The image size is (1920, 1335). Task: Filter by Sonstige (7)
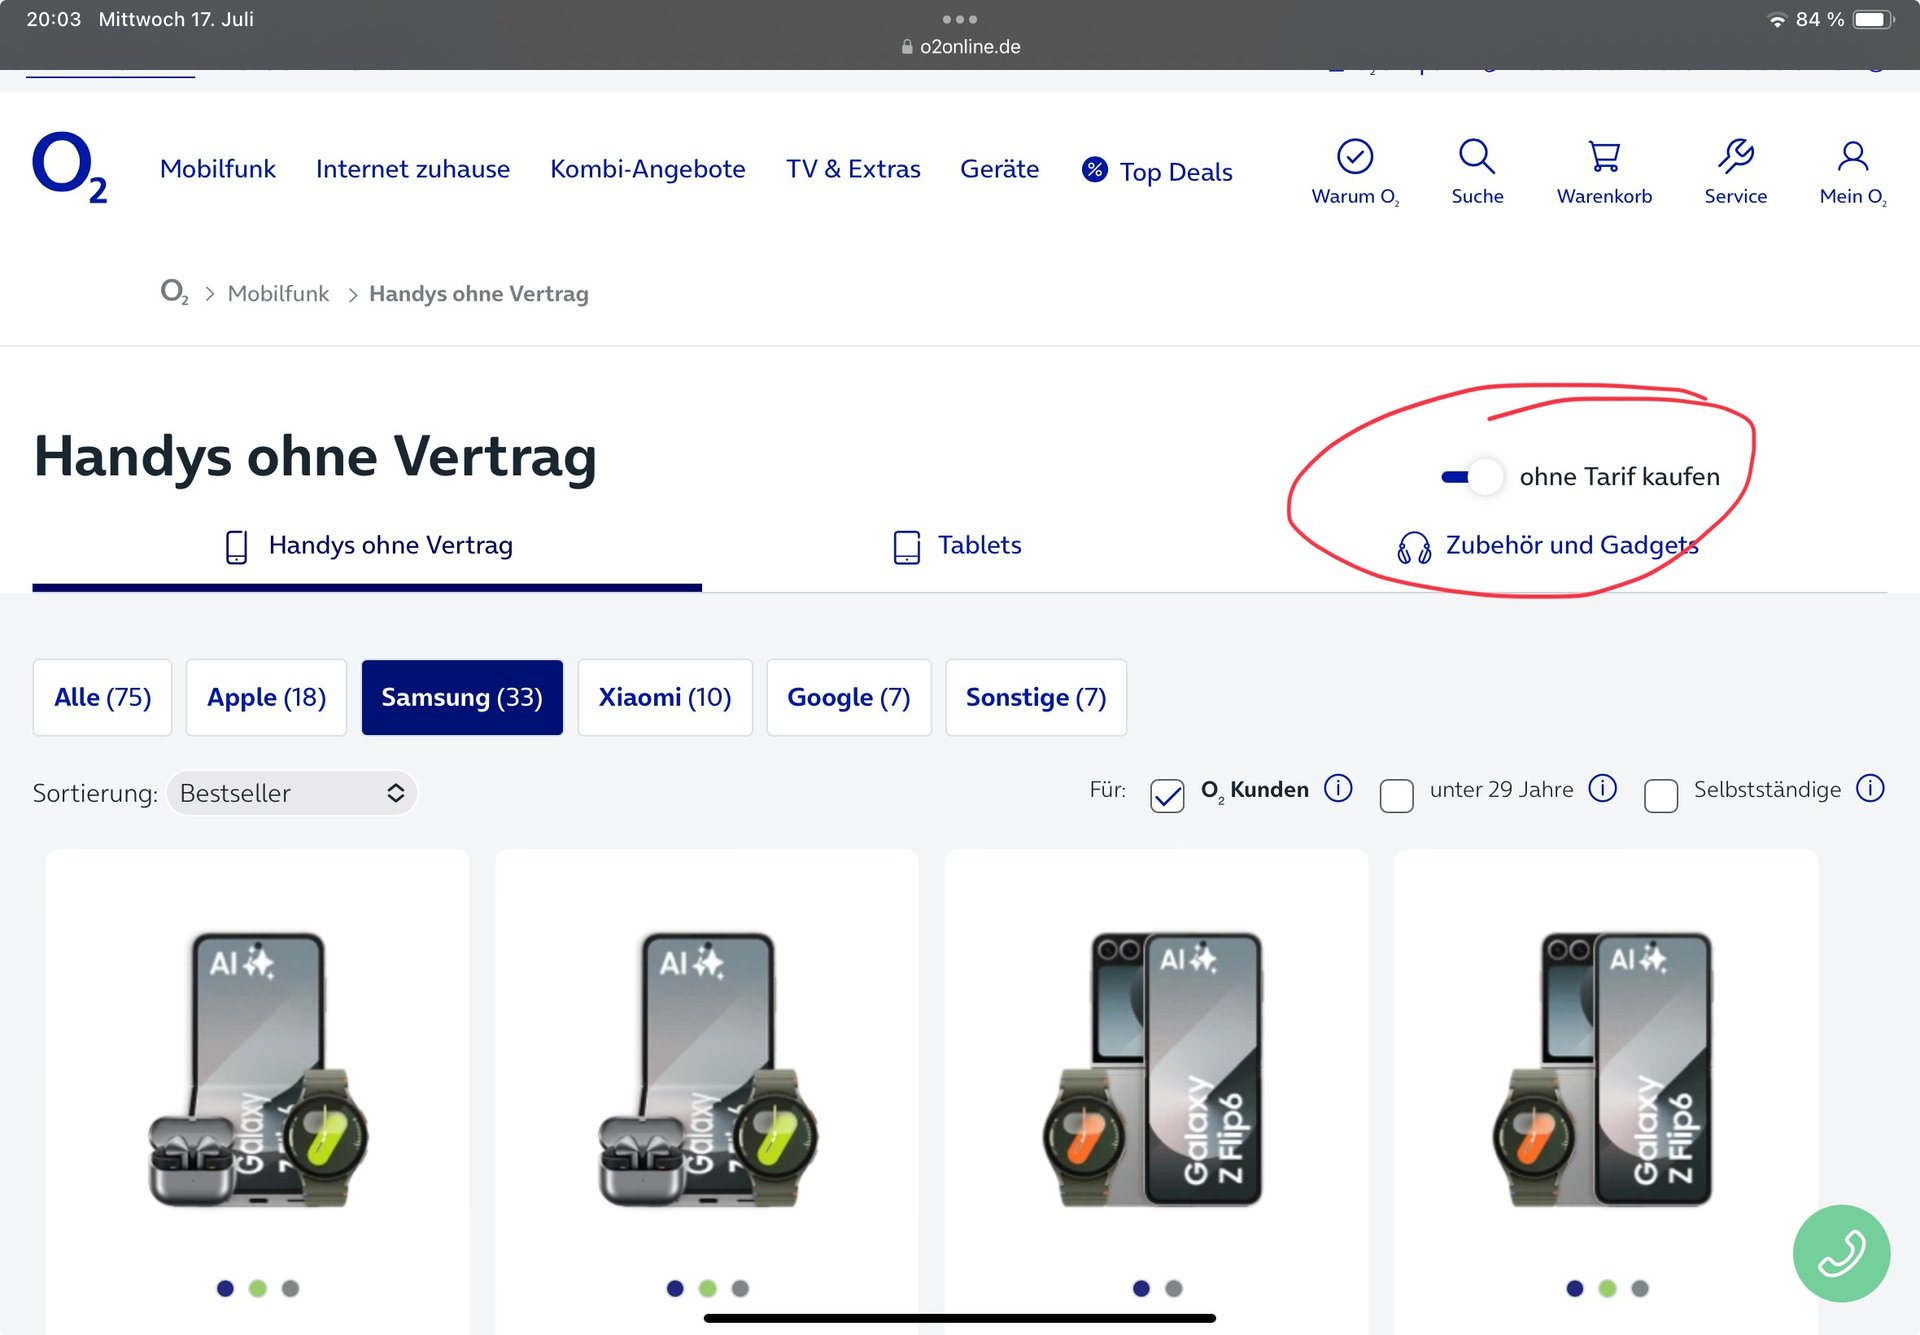click(1036, 697)
